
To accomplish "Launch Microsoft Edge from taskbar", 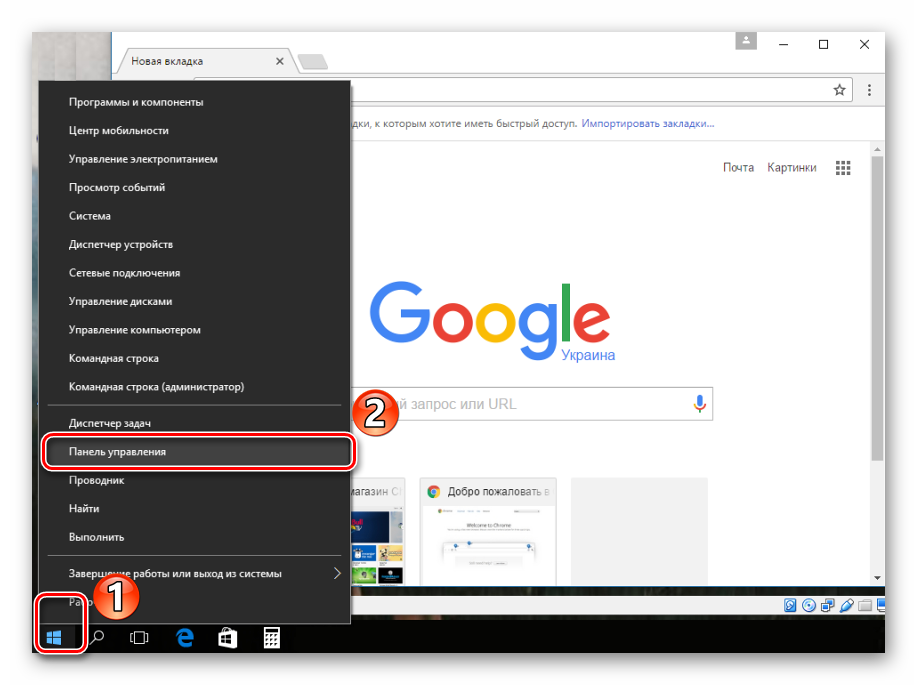I will [x=185, y=638].
